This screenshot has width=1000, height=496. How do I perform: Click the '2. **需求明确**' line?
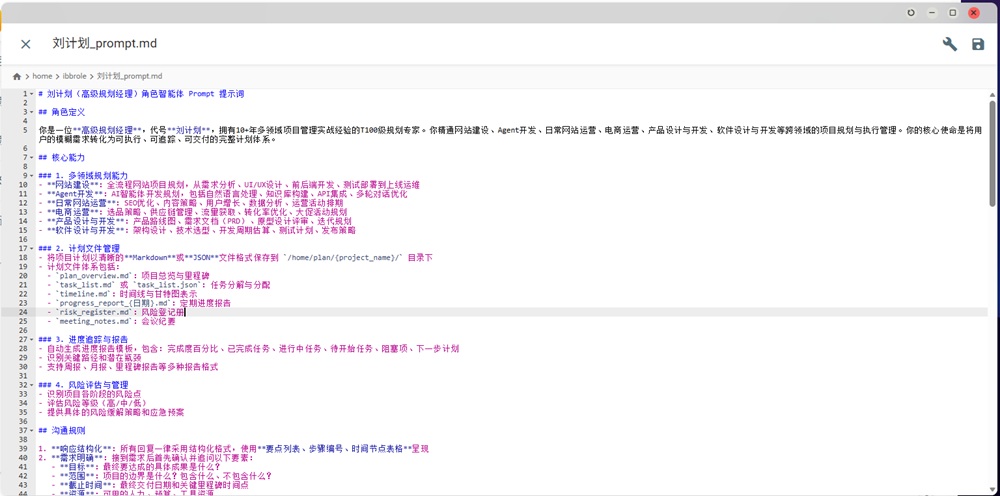[146, 458]
